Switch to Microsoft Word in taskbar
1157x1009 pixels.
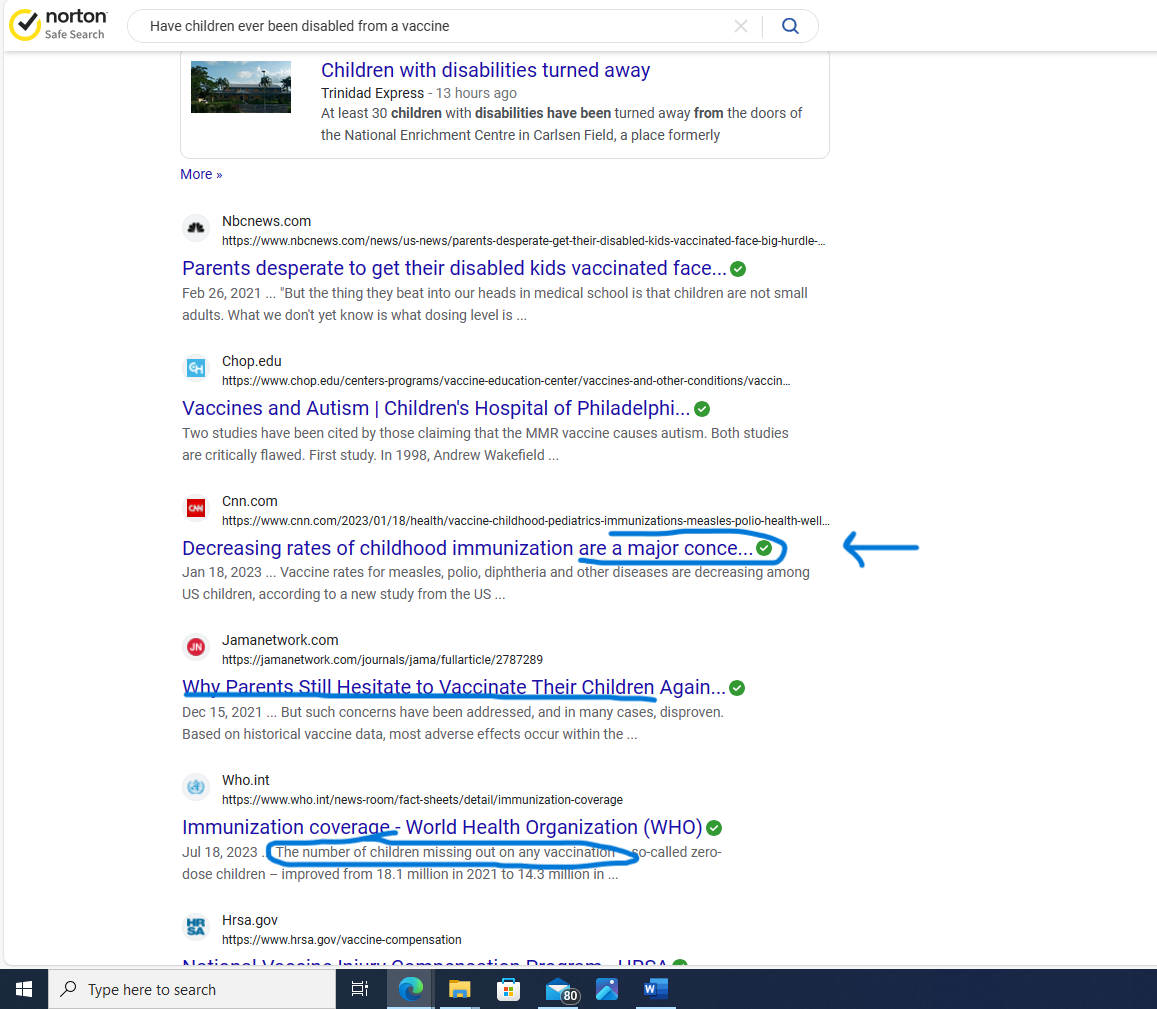[x=655, y=989]
